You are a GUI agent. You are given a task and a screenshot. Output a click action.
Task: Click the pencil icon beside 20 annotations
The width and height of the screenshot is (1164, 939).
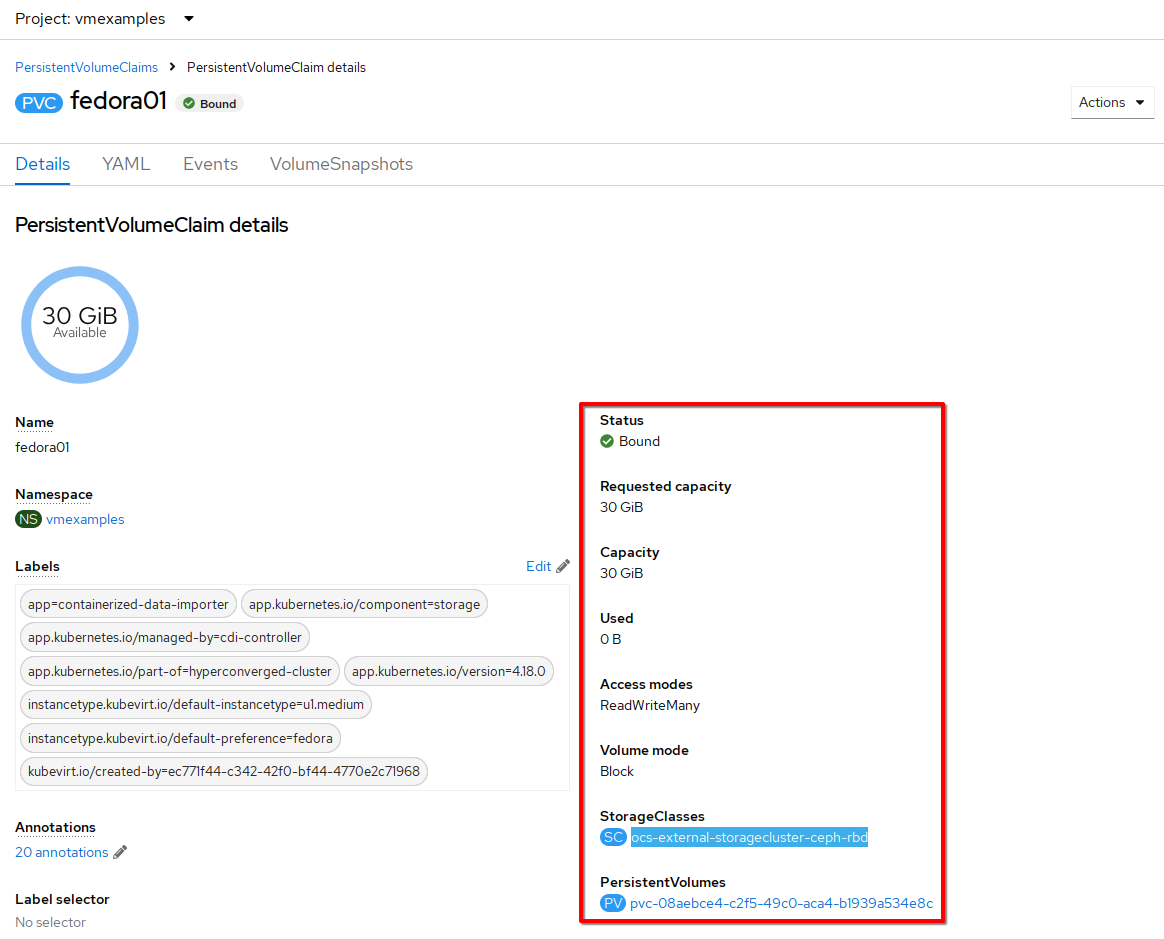pos(120,852)
